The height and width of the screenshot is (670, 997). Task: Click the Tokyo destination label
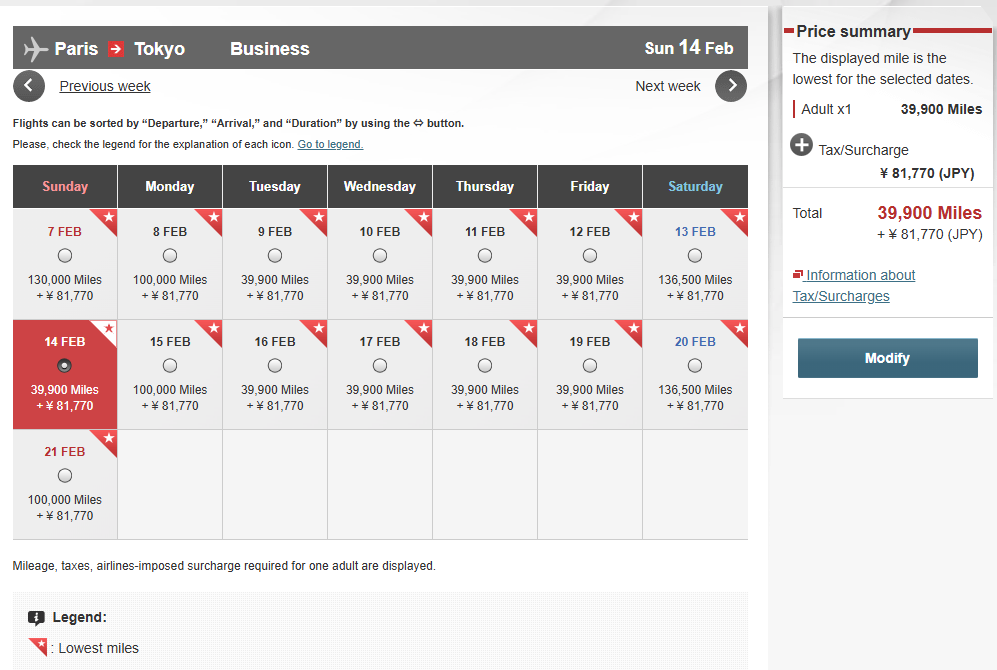pyautogui.click(x=160, y=49)
